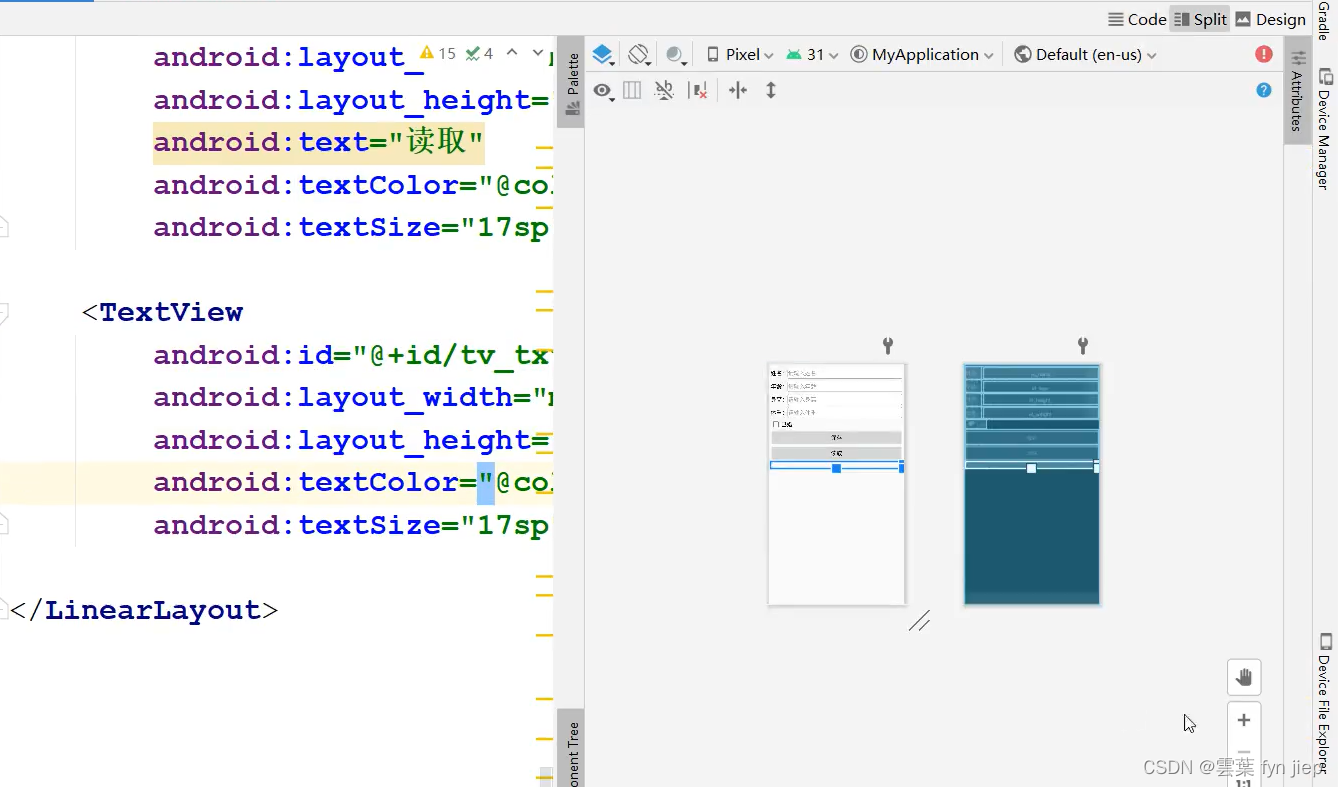Screen dimensions: 1338x787
Task: Click the blueprint layout preview thumbnail
Action: [x=1032, y=484]
